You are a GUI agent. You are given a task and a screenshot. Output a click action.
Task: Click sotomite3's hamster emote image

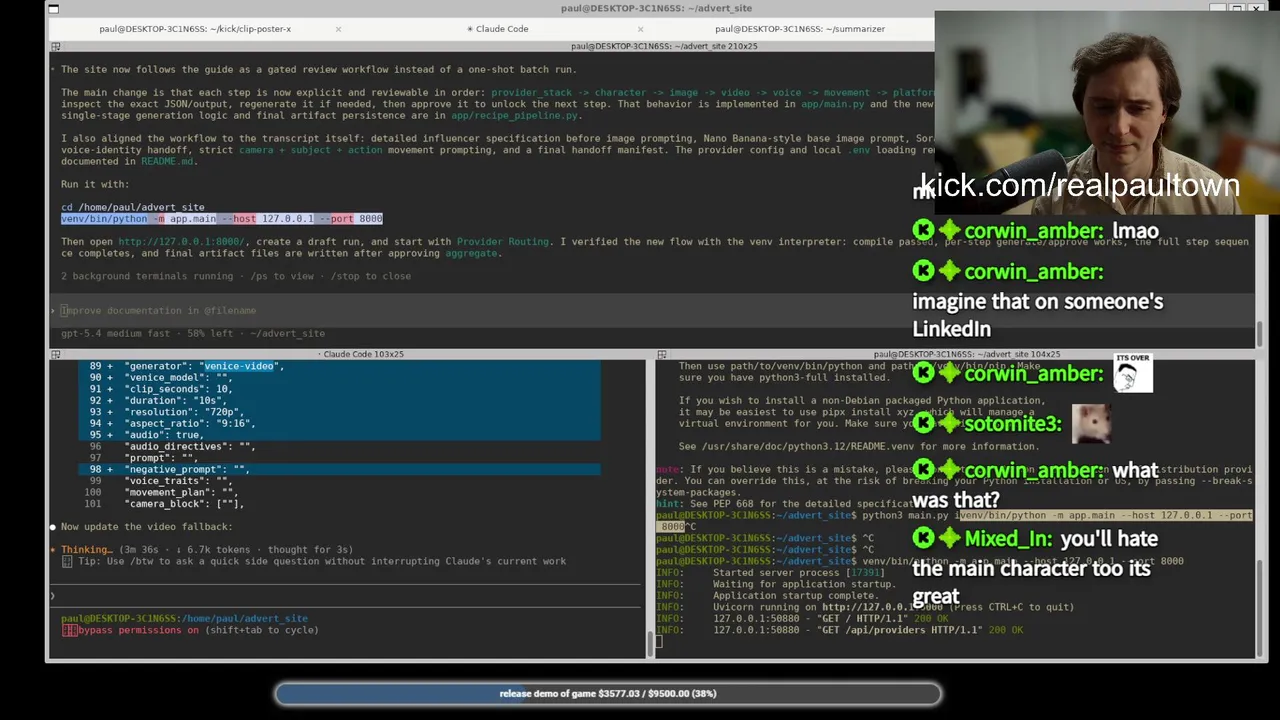click(1091, 424)
